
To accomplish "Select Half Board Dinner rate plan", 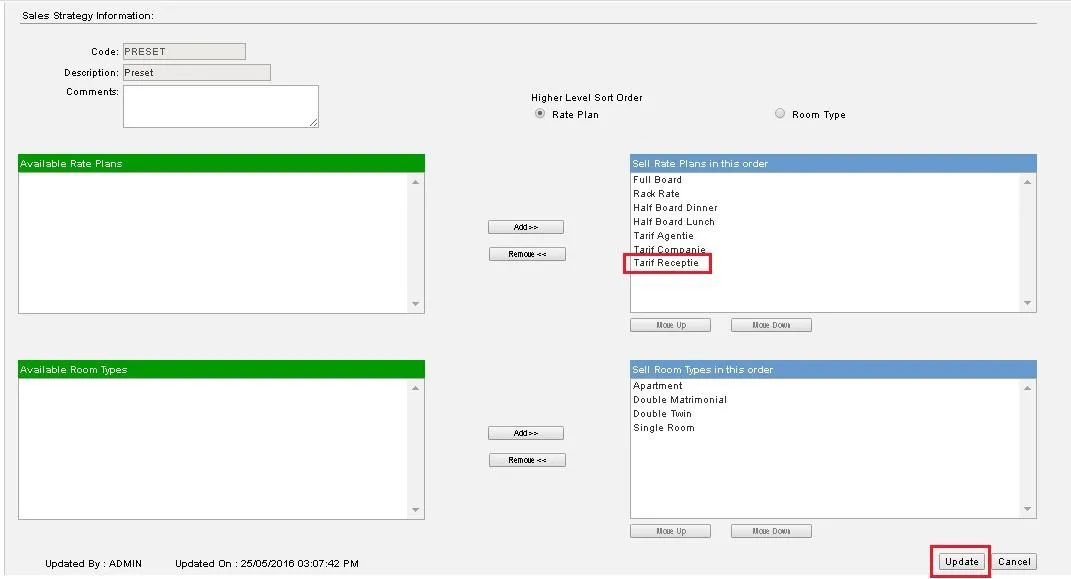I will [x=675, y=208].
